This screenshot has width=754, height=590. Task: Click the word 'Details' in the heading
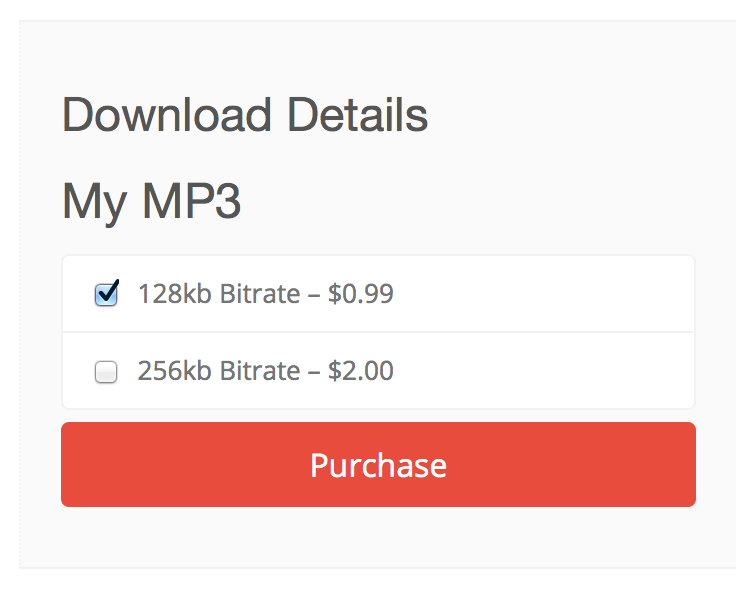(x=357, y=114)
